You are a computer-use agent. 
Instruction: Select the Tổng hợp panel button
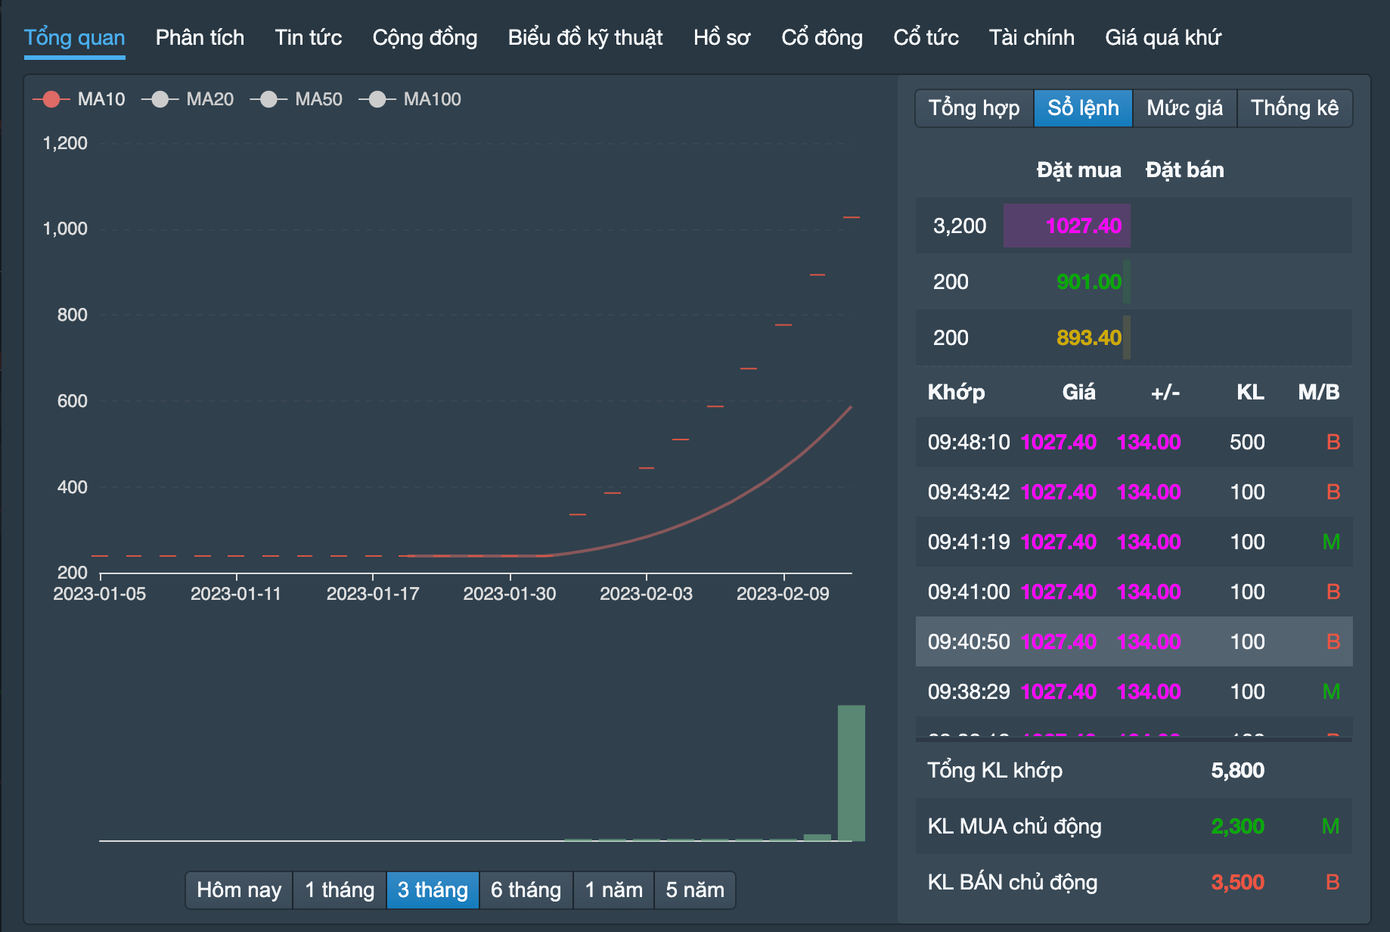point(974,108)
